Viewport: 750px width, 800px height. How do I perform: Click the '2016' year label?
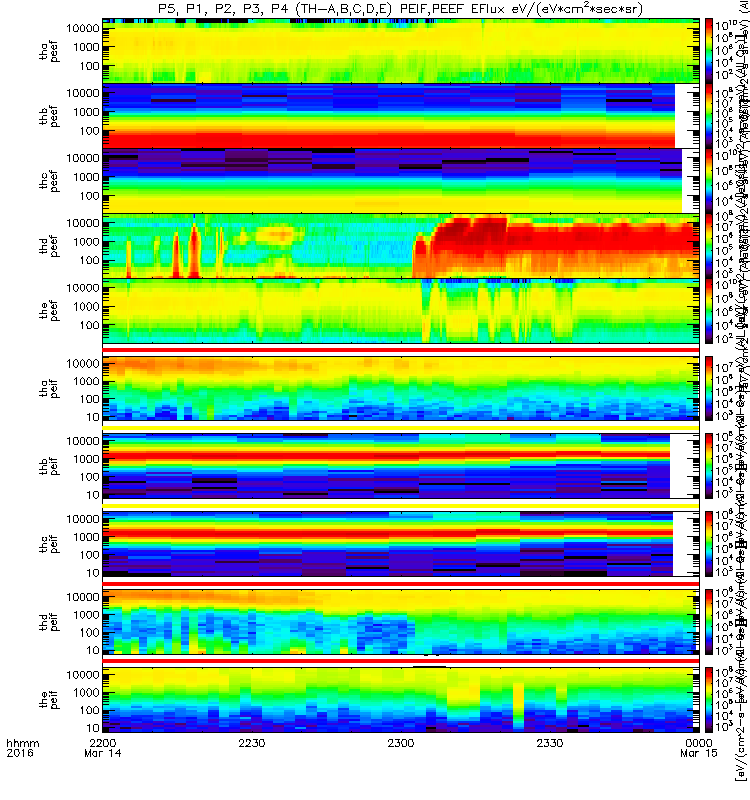tap(20, 753)
